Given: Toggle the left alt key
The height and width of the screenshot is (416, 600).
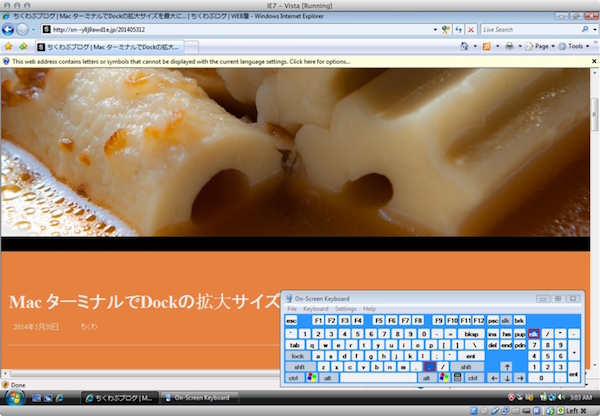Looking at the screenshot, I should click(328, 378).
